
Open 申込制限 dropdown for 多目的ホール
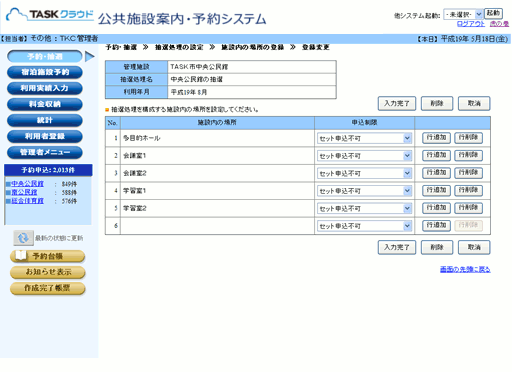tap(364, 138)
